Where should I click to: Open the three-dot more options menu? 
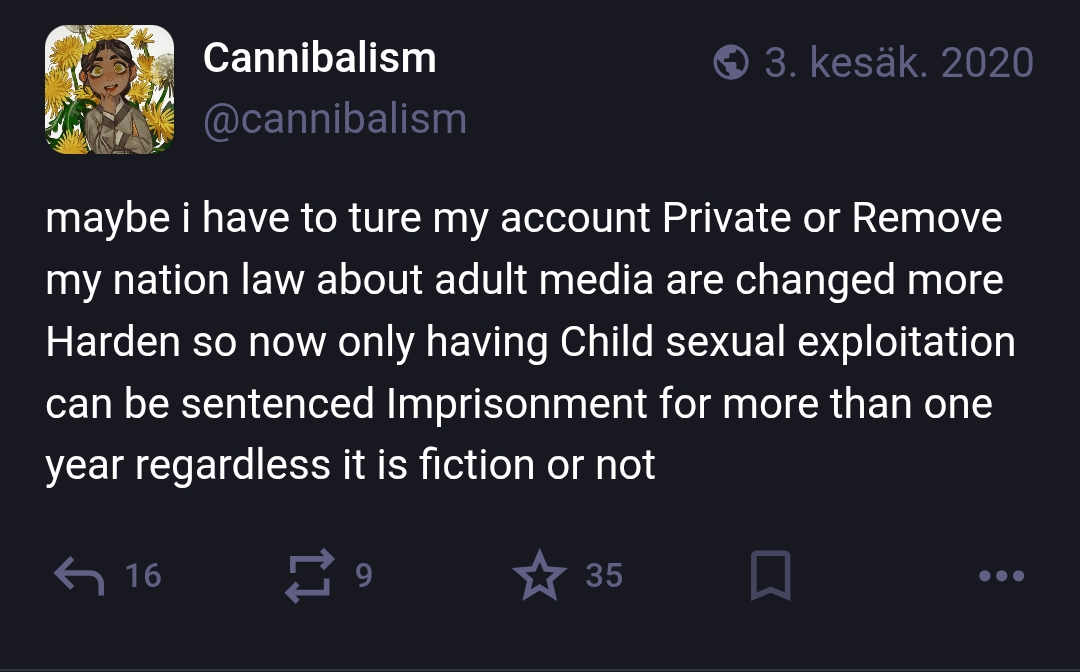(x=1001, y=576)
